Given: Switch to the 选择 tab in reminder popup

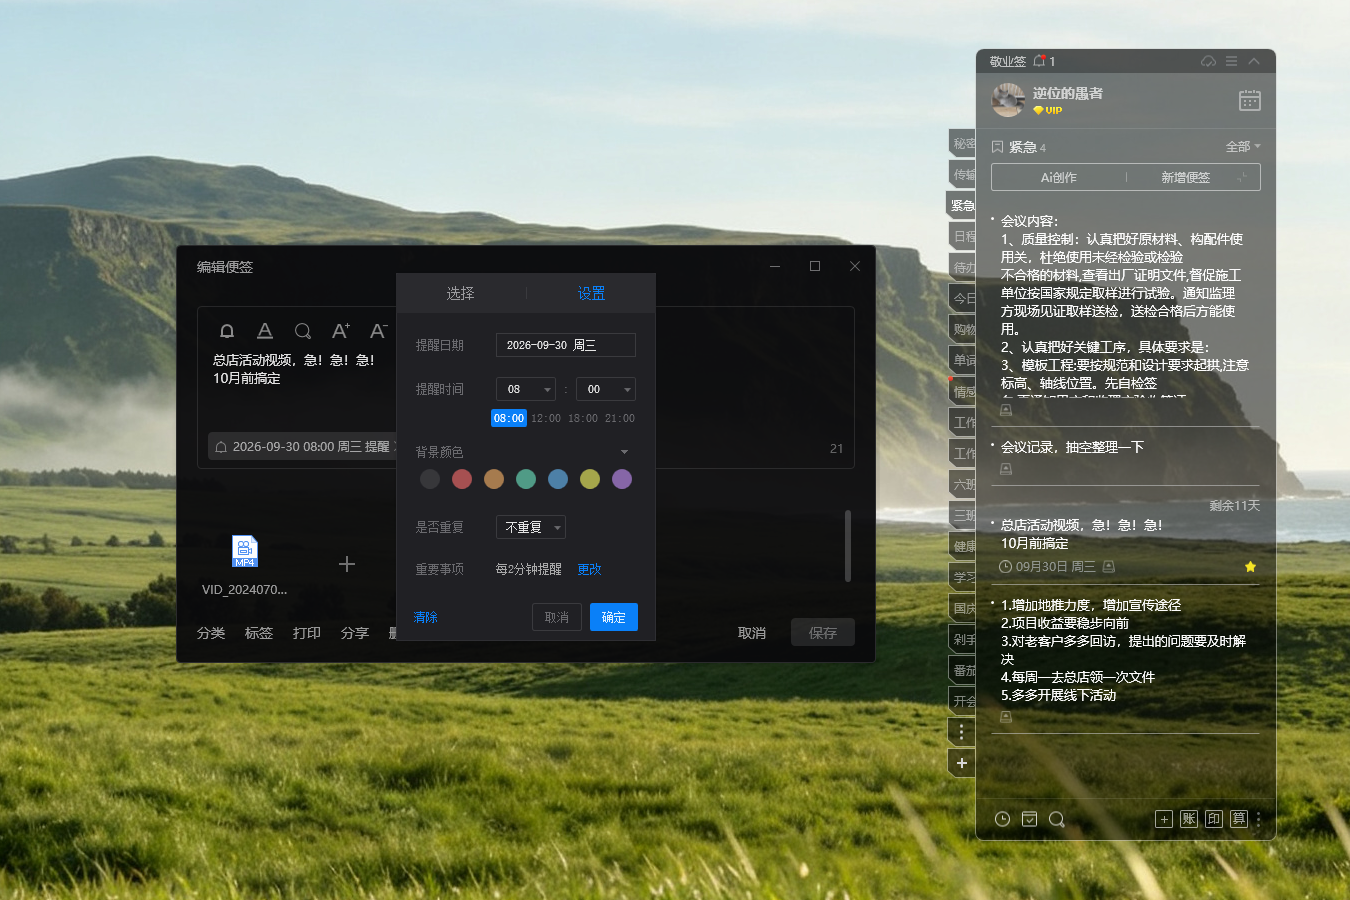Looking at the screenshot, I should coord(460,293).
